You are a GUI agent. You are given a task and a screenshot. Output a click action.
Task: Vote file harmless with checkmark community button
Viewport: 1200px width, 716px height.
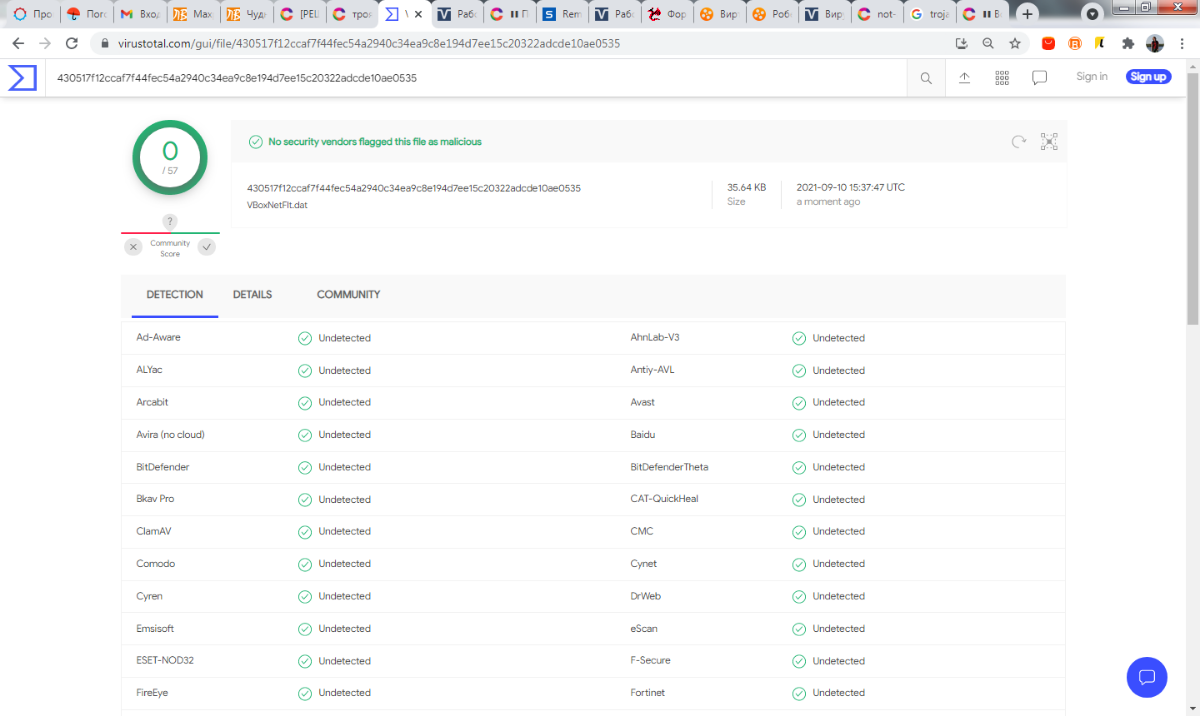[x=207, y=247]
